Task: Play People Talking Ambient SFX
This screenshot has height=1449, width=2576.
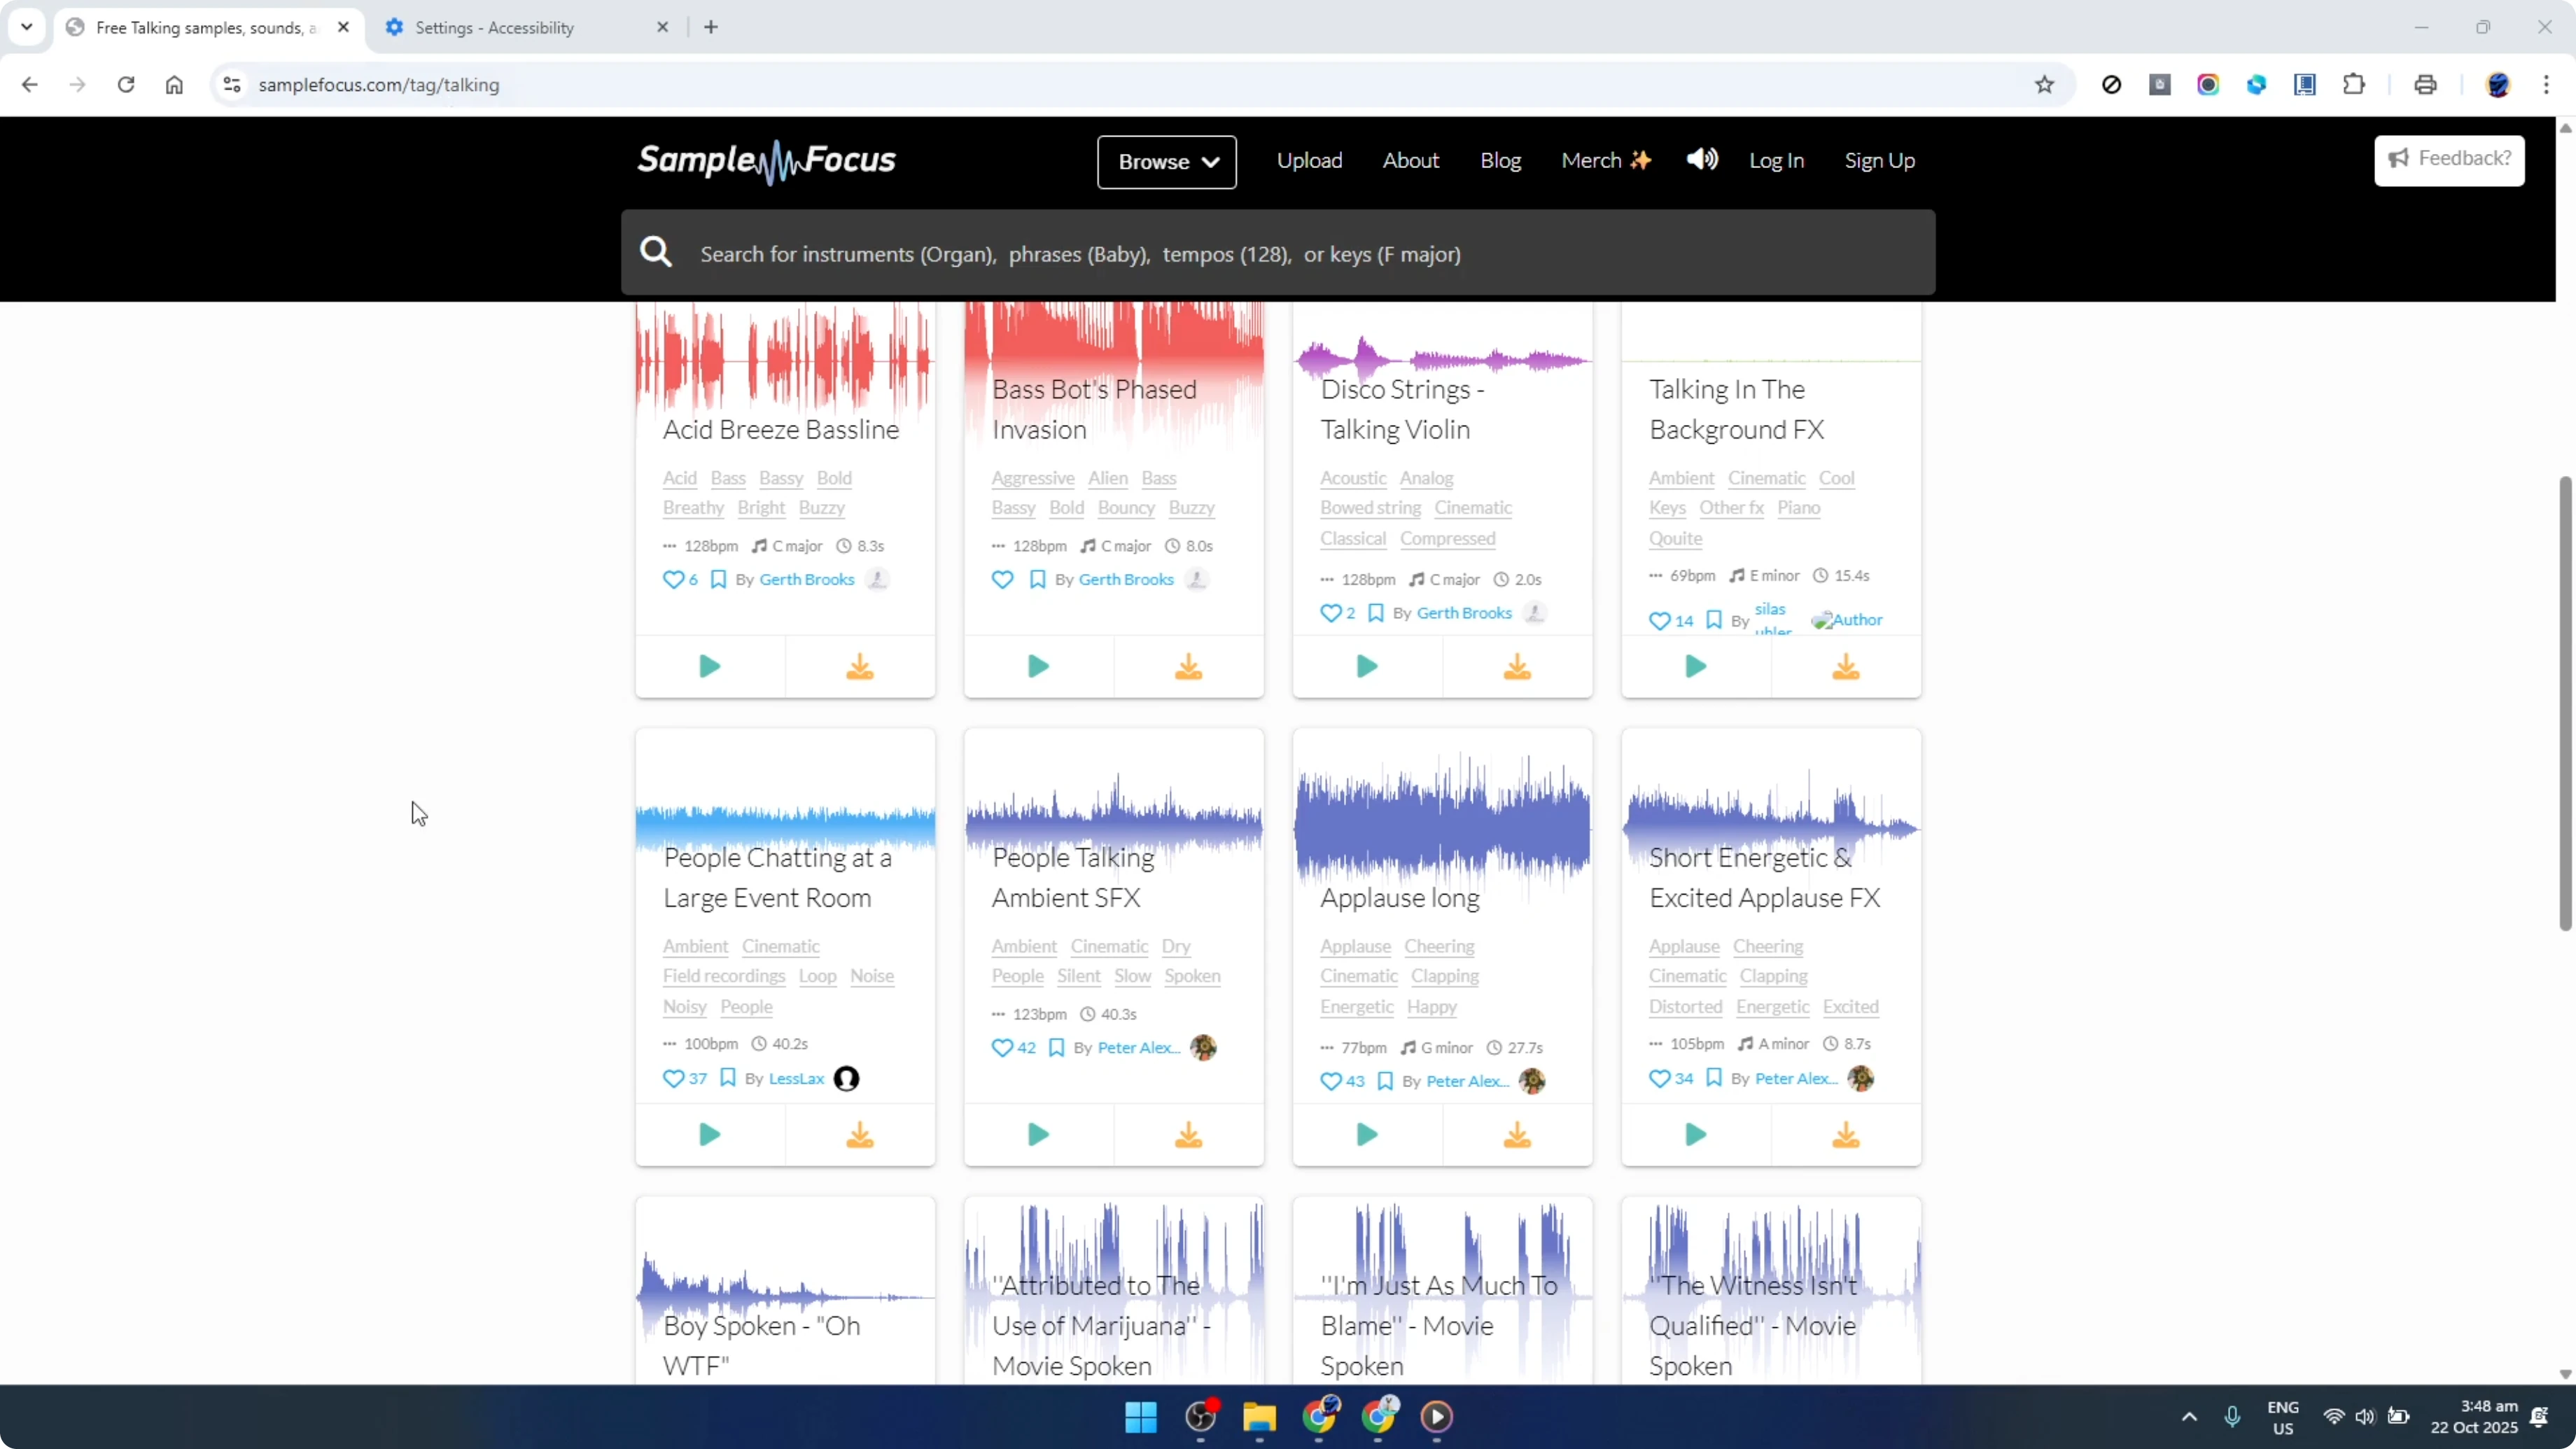Action: pos(1039,1134)
